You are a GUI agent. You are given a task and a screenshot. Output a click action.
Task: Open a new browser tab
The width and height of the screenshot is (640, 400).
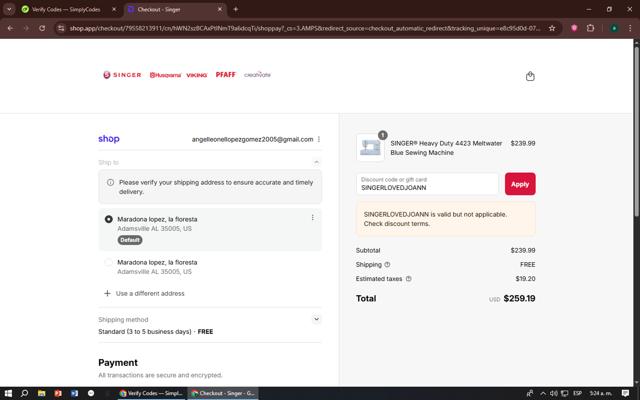tap(236, 9)
